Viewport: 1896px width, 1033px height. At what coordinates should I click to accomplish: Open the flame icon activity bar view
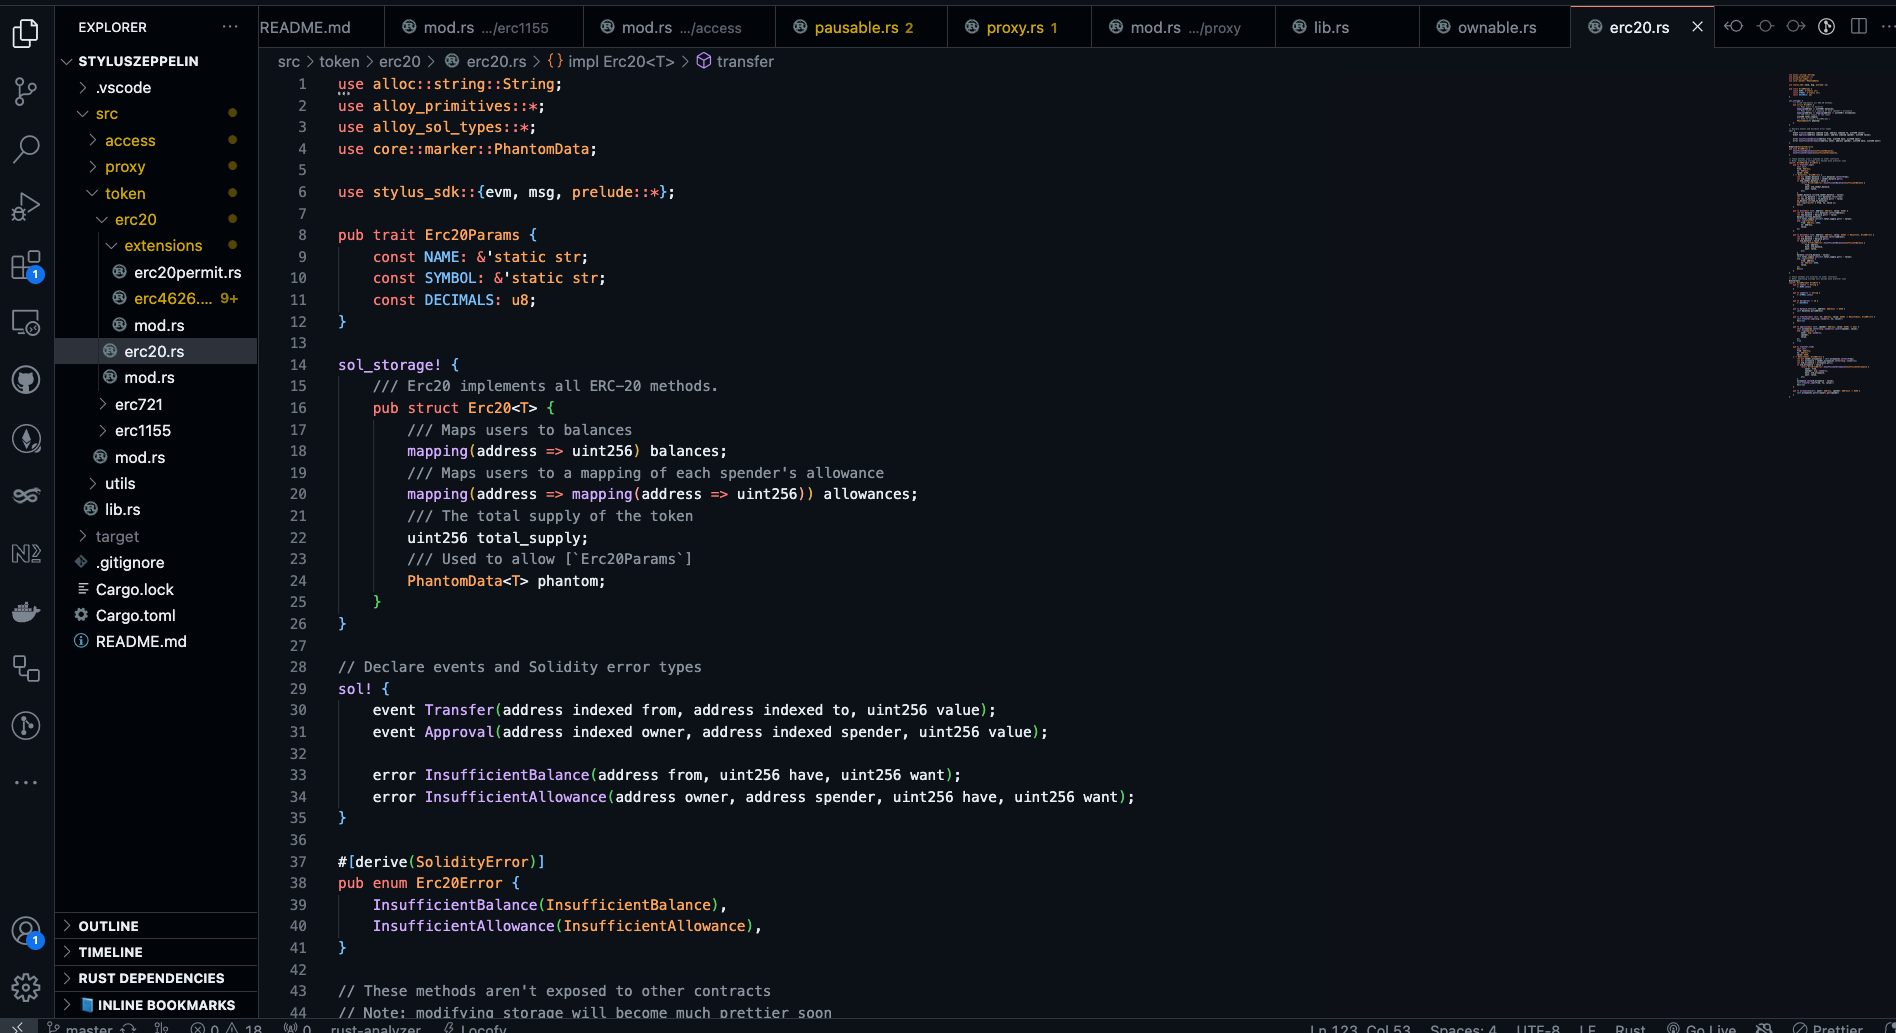26,438
